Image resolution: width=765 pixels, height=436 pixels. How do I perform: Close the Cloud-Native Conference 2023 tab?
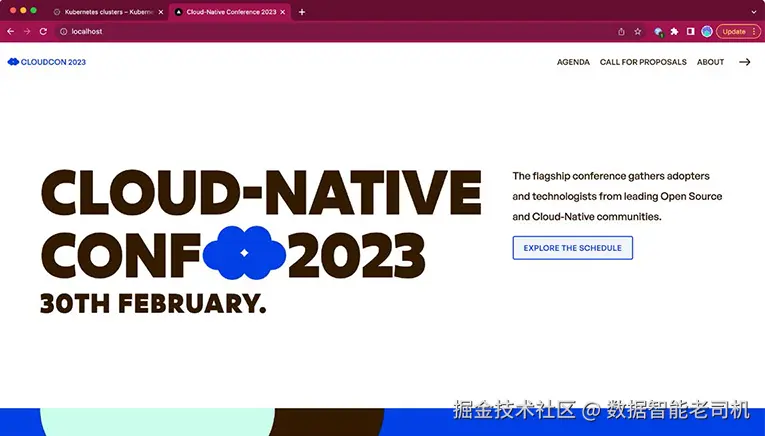(282, 12)
